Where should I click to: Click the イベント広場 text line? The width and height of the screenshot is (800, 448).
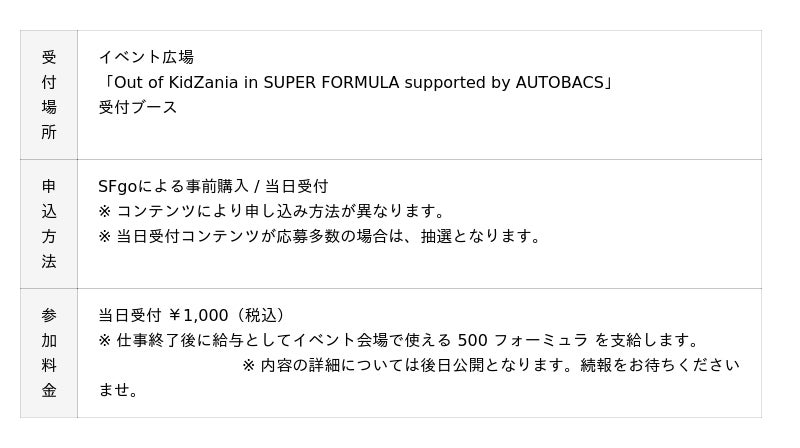point(146,57)
